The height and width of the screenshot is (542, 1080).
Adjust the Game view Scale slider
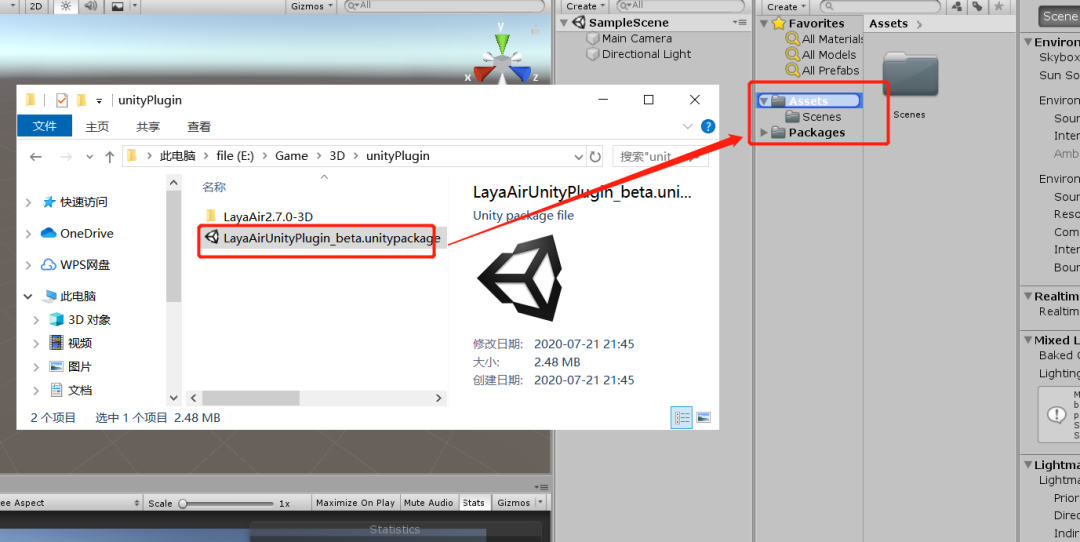coord(227,503)
